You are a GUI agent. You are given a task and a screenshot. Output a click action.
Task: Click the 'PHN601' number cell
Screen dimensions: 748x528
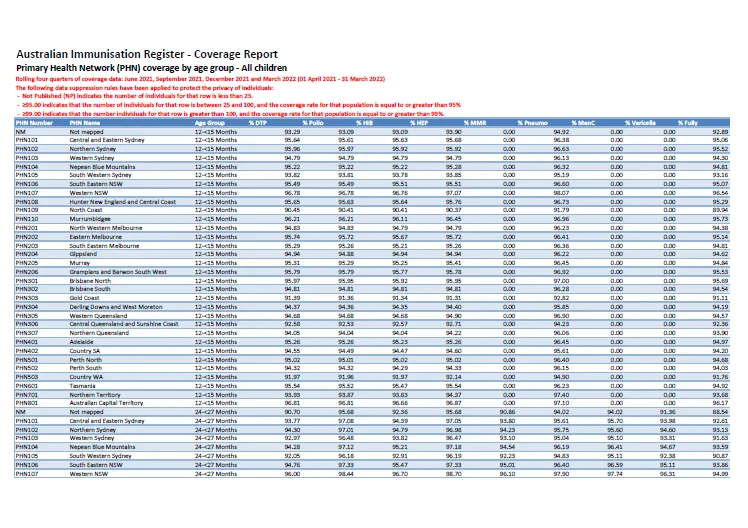(27, 386)
